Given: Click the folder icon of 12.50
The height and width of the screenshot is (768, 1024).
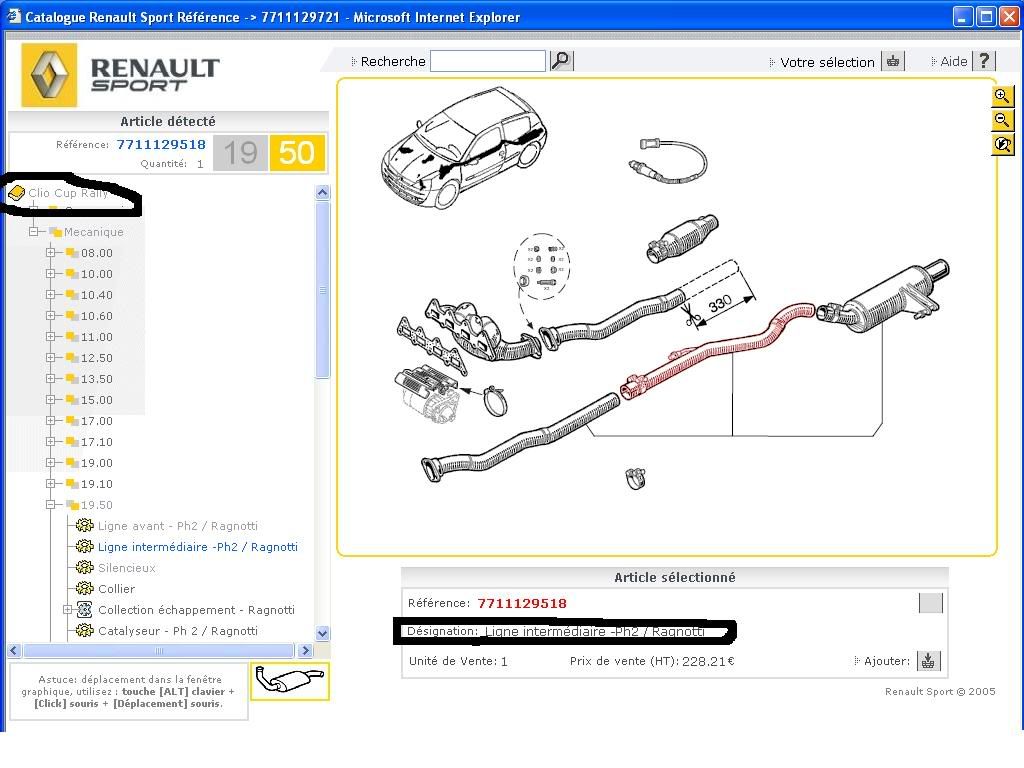Looking at the screenshot, I should click(72, 358).
